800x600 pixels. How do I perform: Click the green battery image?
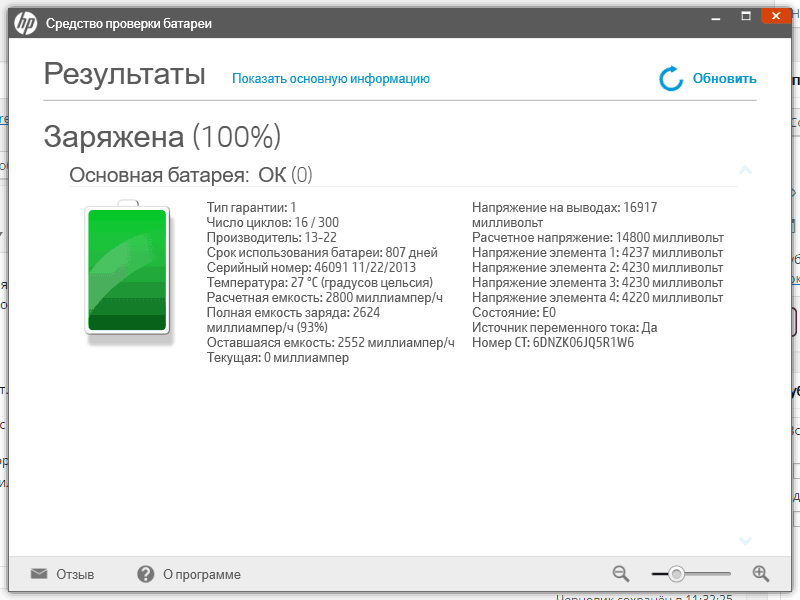coord(128,269)
